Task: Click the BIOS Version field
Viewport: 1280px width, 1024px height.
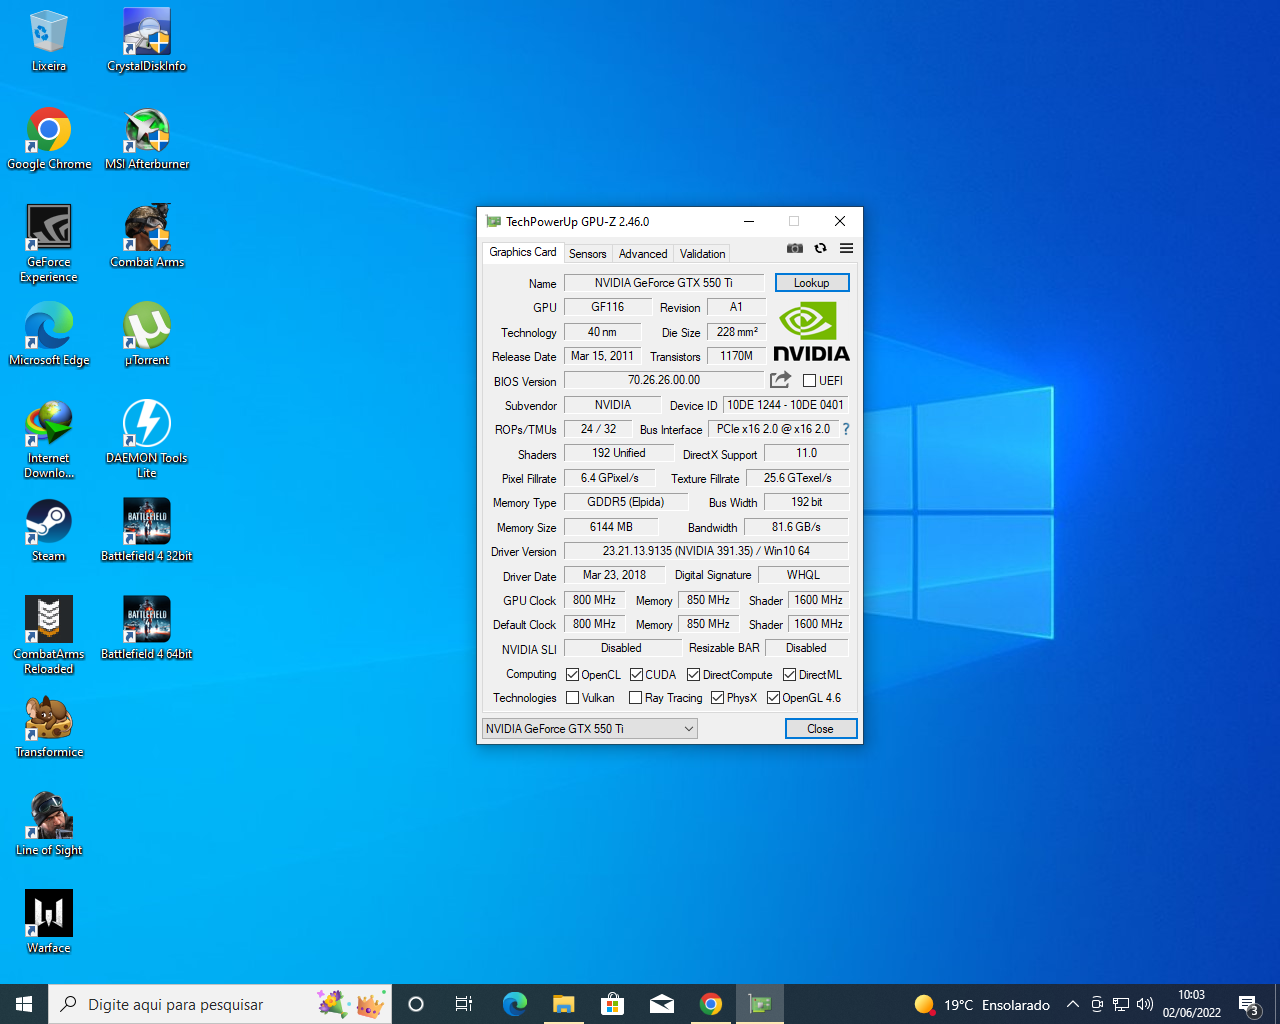Action: (664, 380)
